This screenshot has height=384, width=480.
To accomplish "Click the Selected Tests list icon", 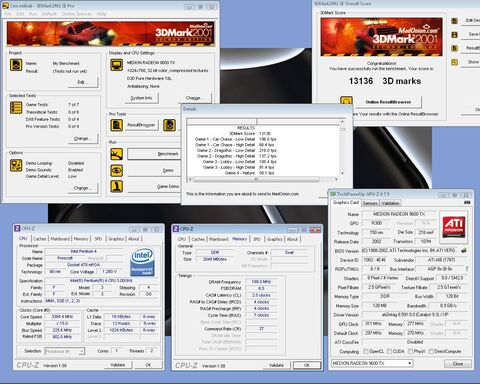I will pos(16,108).
